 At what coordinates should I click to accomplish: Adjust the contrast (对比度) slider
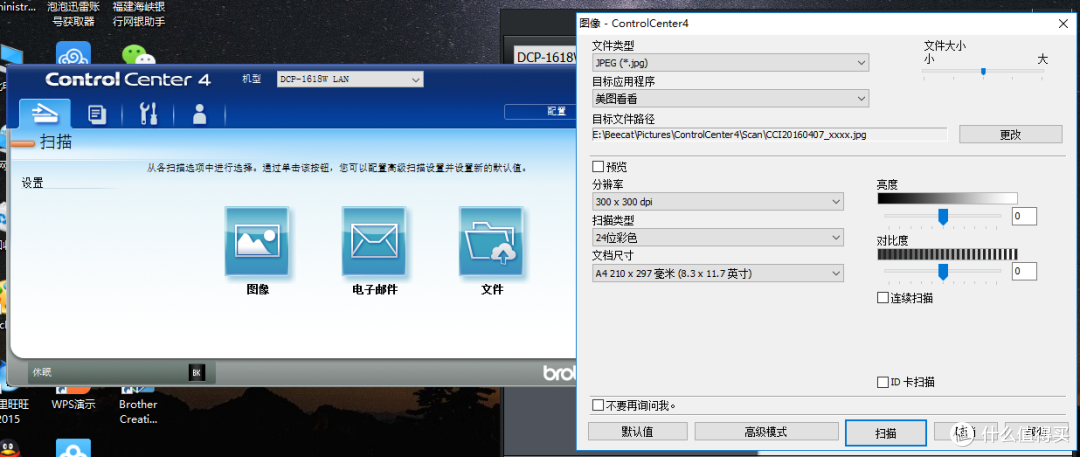click(943, 271)
